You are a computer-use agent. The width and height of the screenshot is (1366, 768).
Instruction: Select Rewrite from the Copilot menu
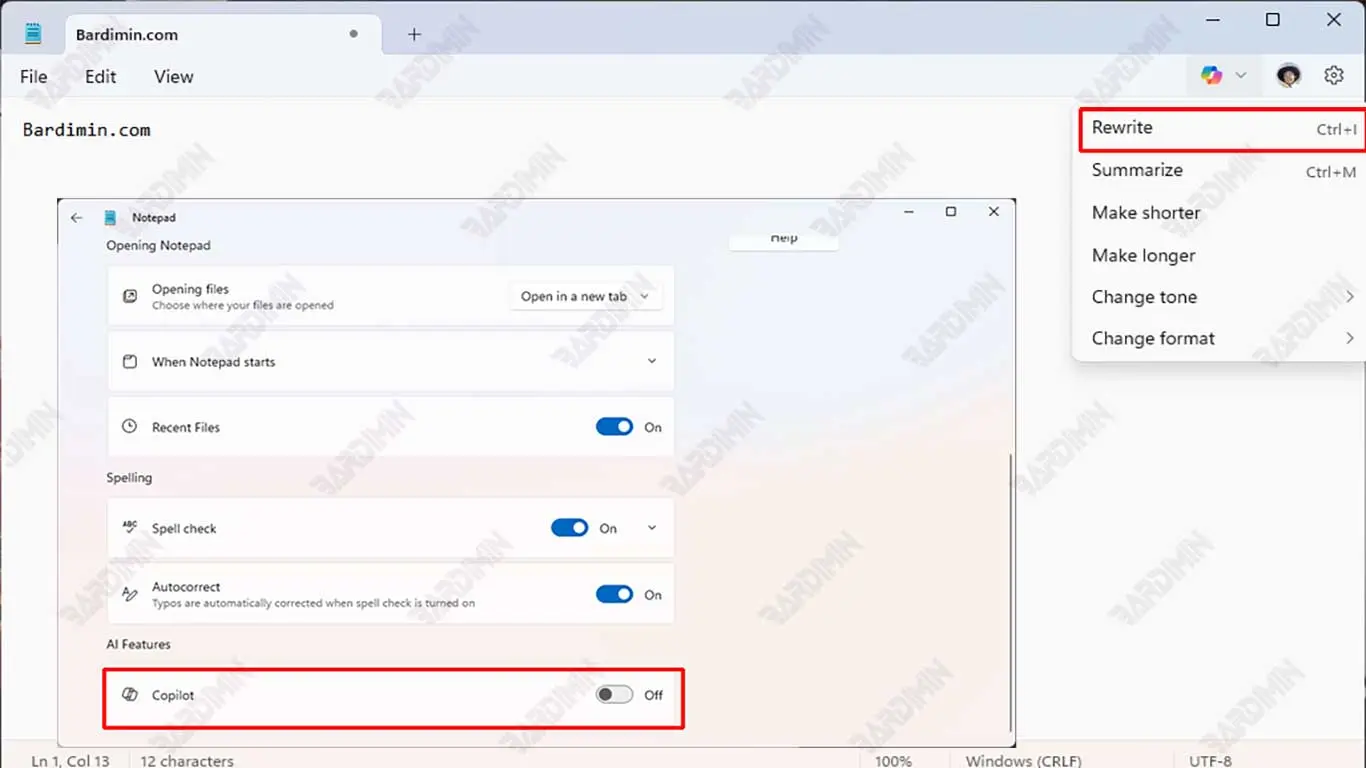click(x=1122, y=128)
